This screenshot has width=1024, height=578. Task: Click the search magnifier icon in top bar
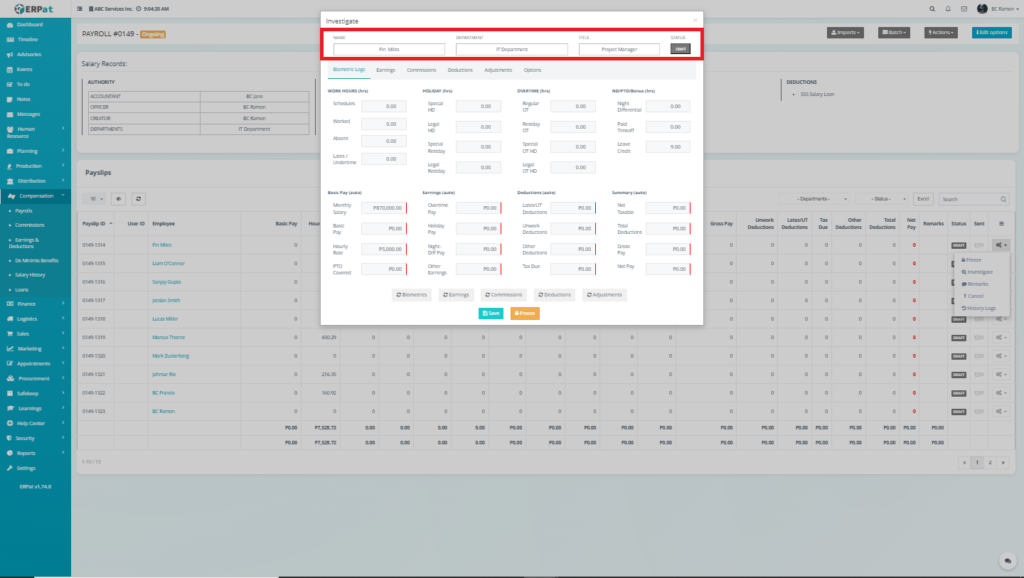click(933, 8)
